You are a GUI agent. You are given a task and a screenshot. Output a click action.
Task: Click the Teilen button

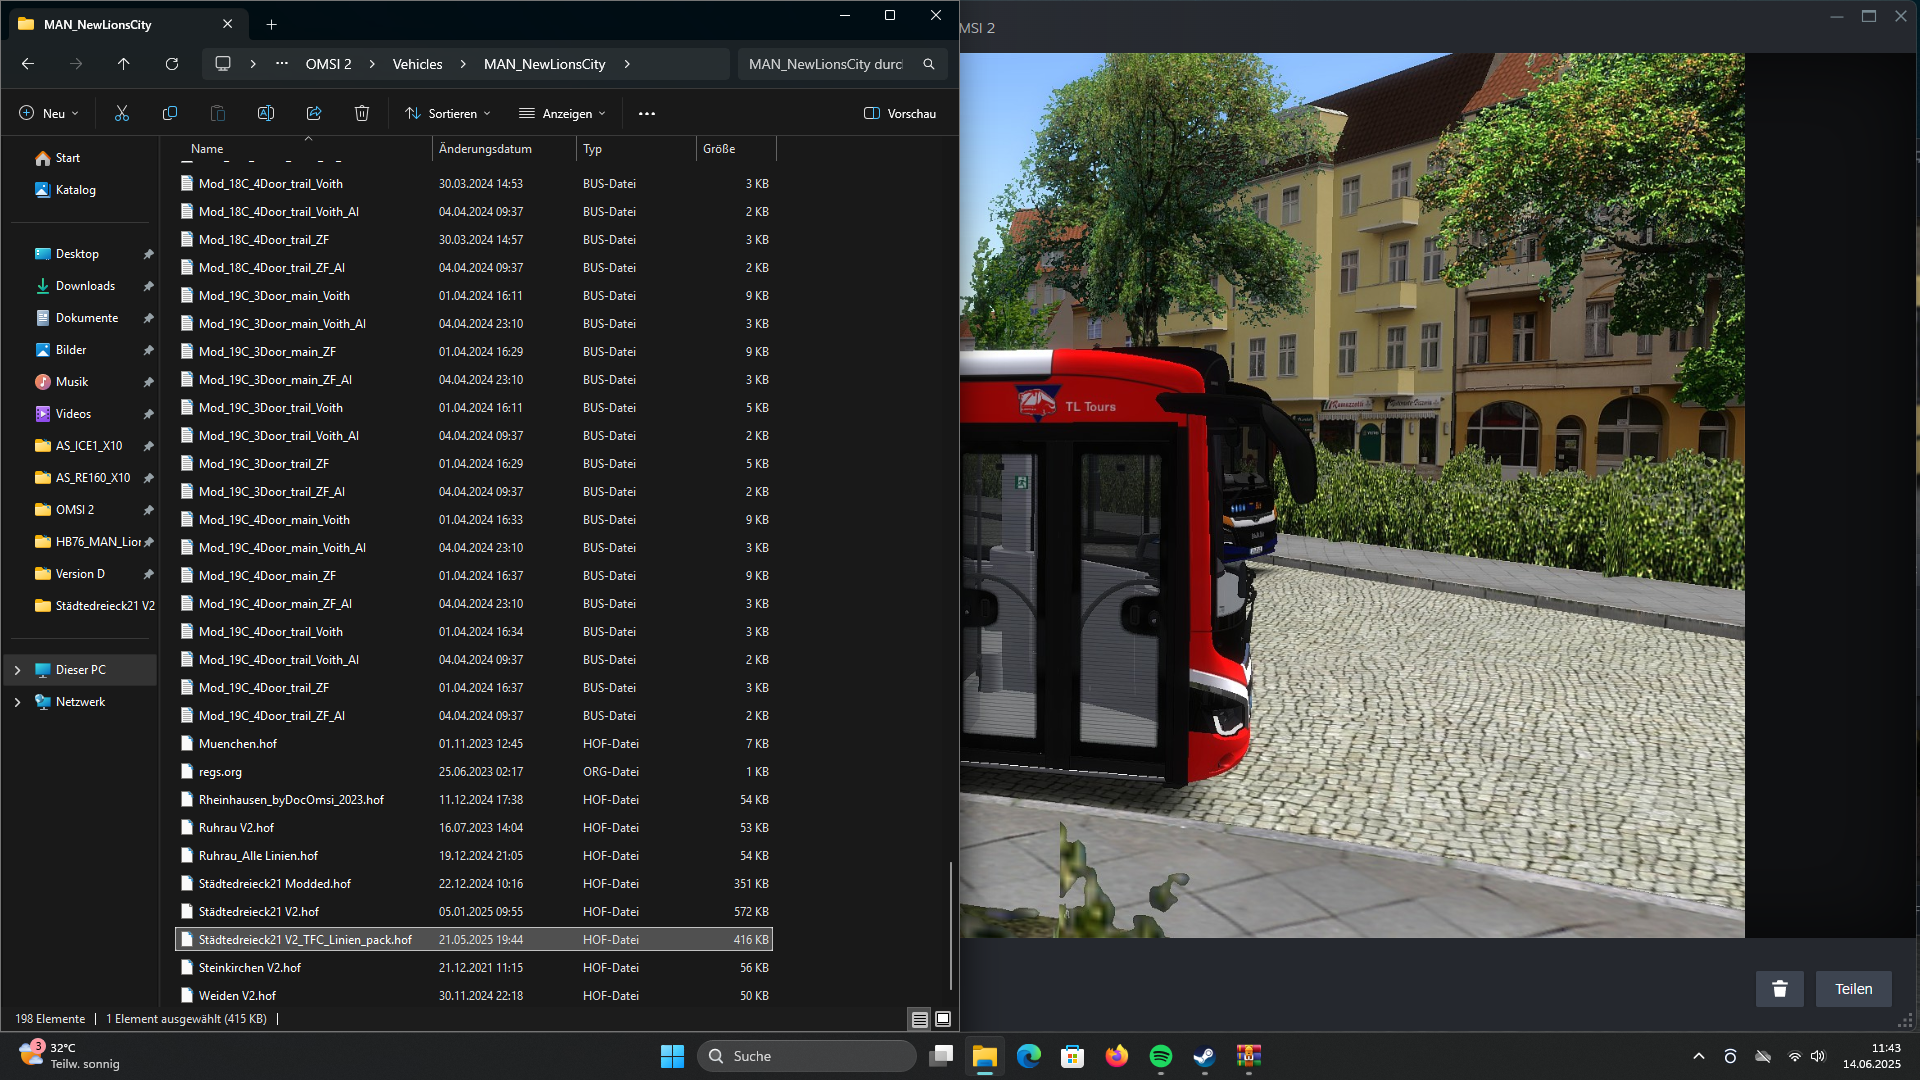[x=1853, y=989]
